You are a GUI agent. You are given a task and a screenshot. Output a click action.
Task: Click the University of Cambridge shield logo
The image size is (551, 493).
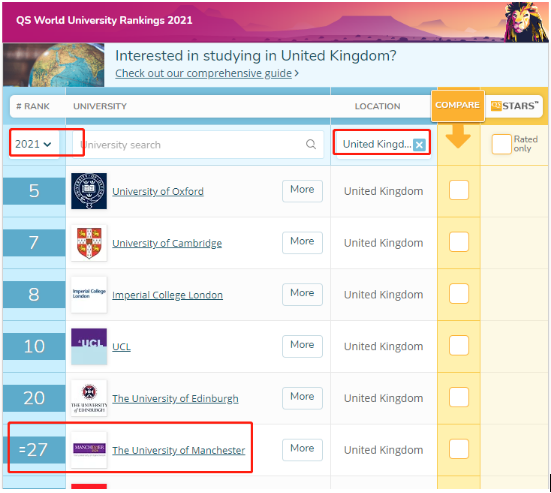(x=89, y=243)
